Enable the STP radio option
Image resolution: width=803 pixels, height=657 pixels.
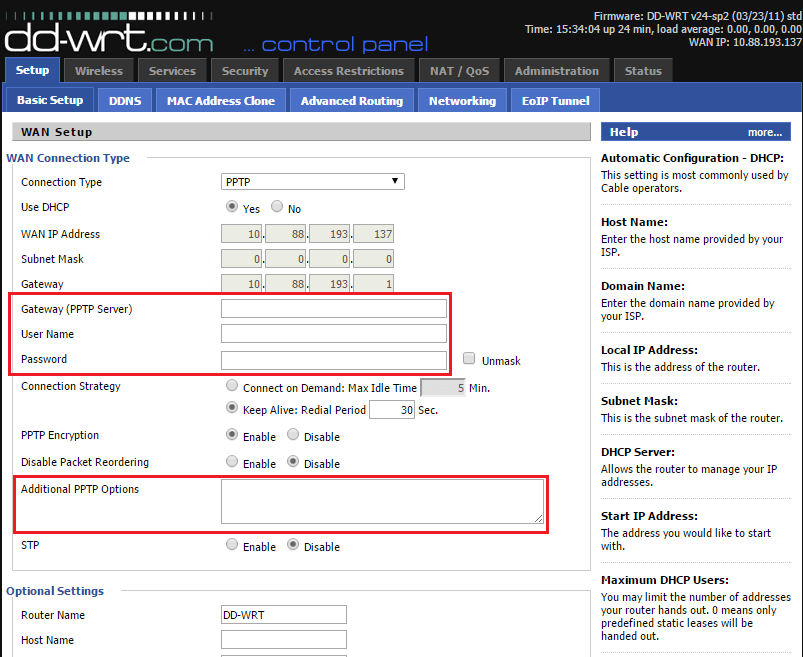pos(232,545)
